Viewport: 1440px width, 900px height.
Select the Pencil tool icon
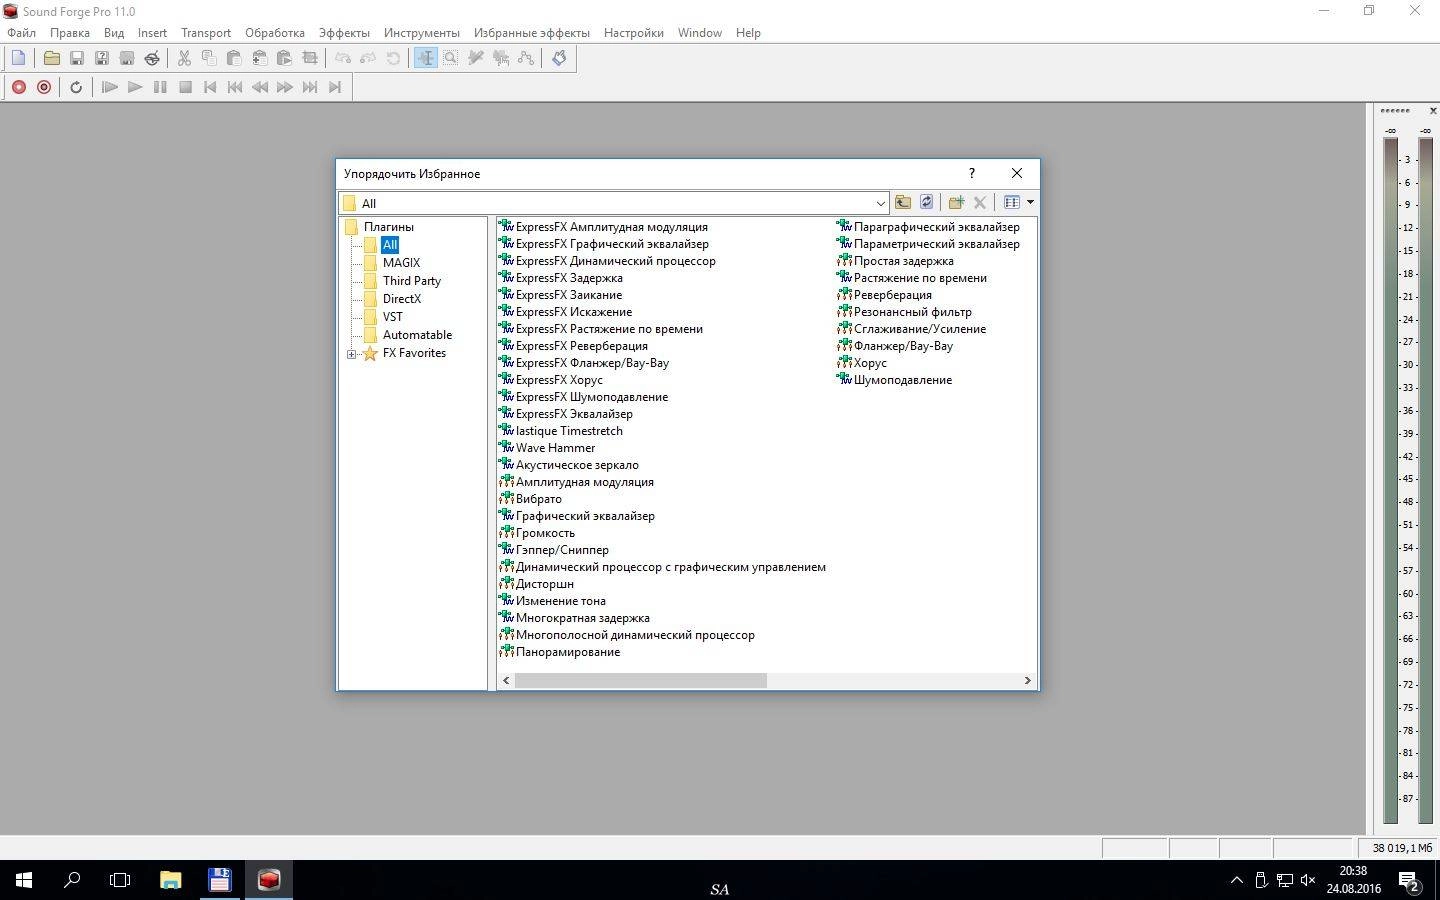pyautogui.click(x=476, y=58)
